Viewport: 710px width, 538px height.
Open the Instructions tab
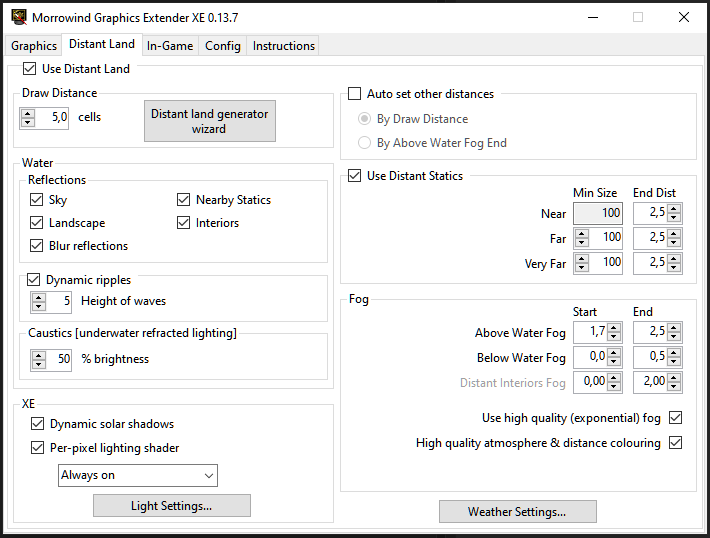tap(284, 46)
